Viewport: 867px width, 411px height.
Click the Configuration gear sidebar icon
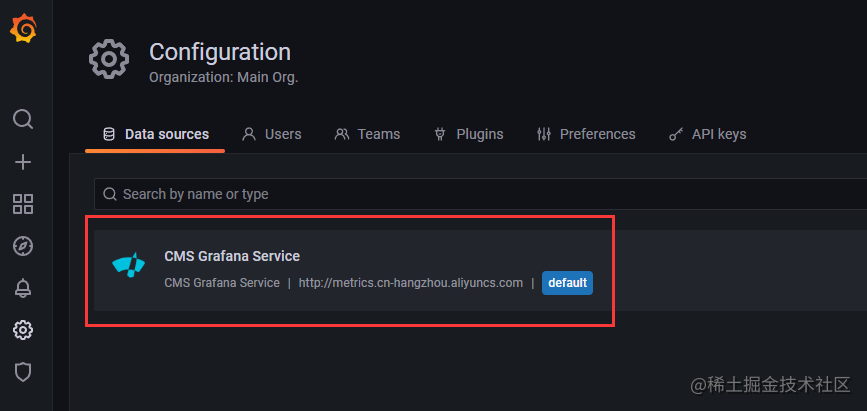pyautogui.click(x=23, y=330)
